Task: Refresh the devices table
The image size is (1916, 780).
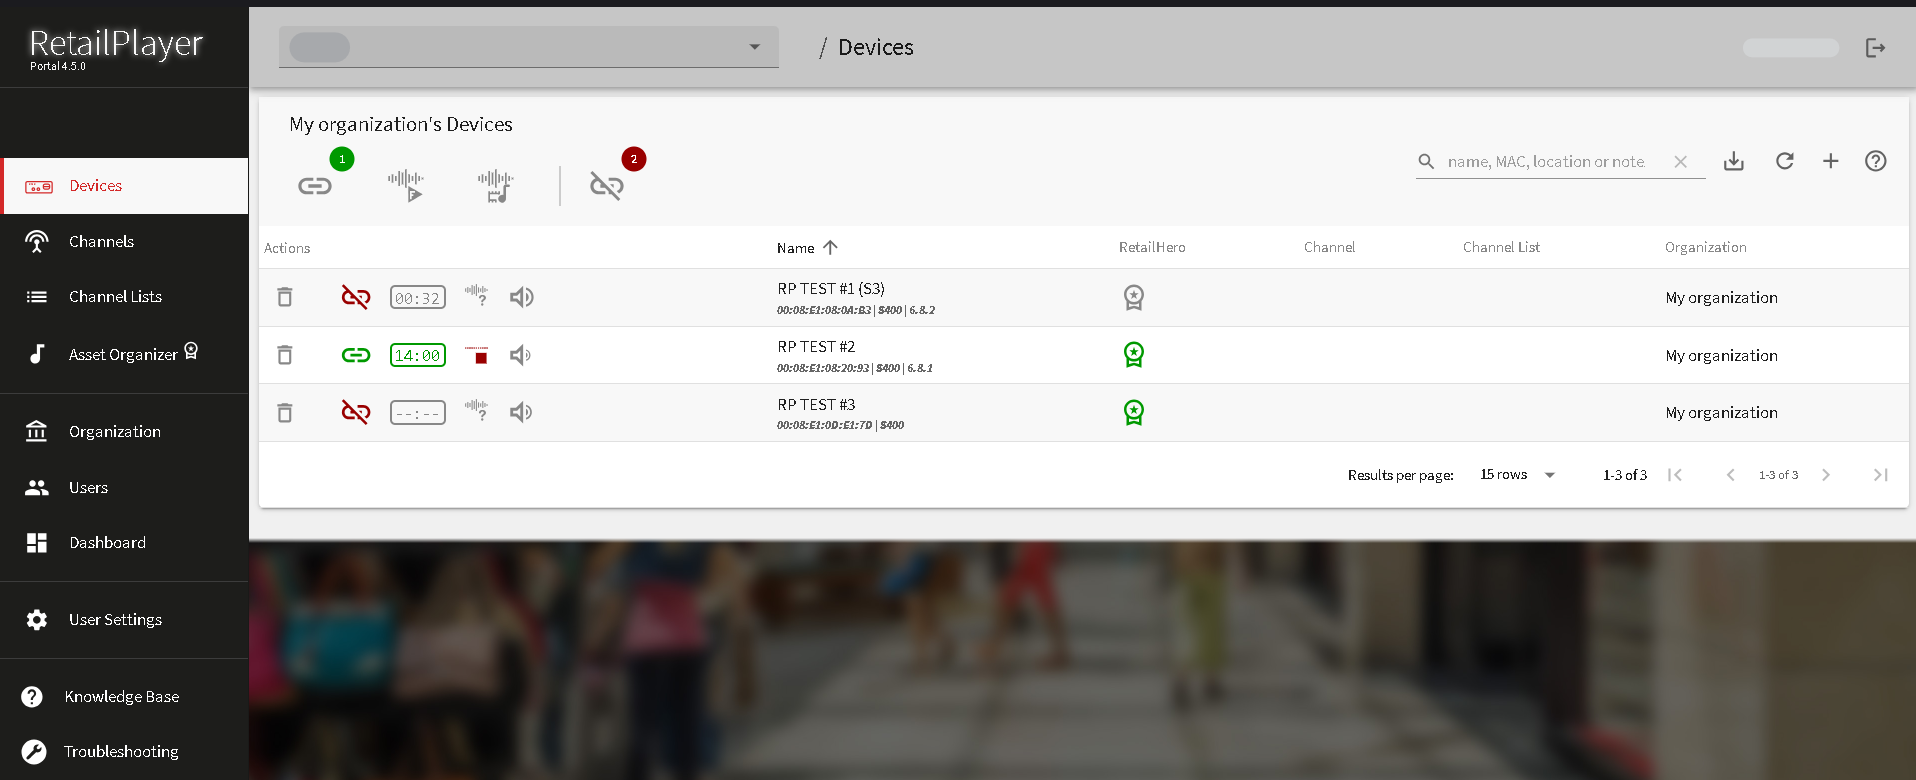Action: click(x=1784, y=161)
